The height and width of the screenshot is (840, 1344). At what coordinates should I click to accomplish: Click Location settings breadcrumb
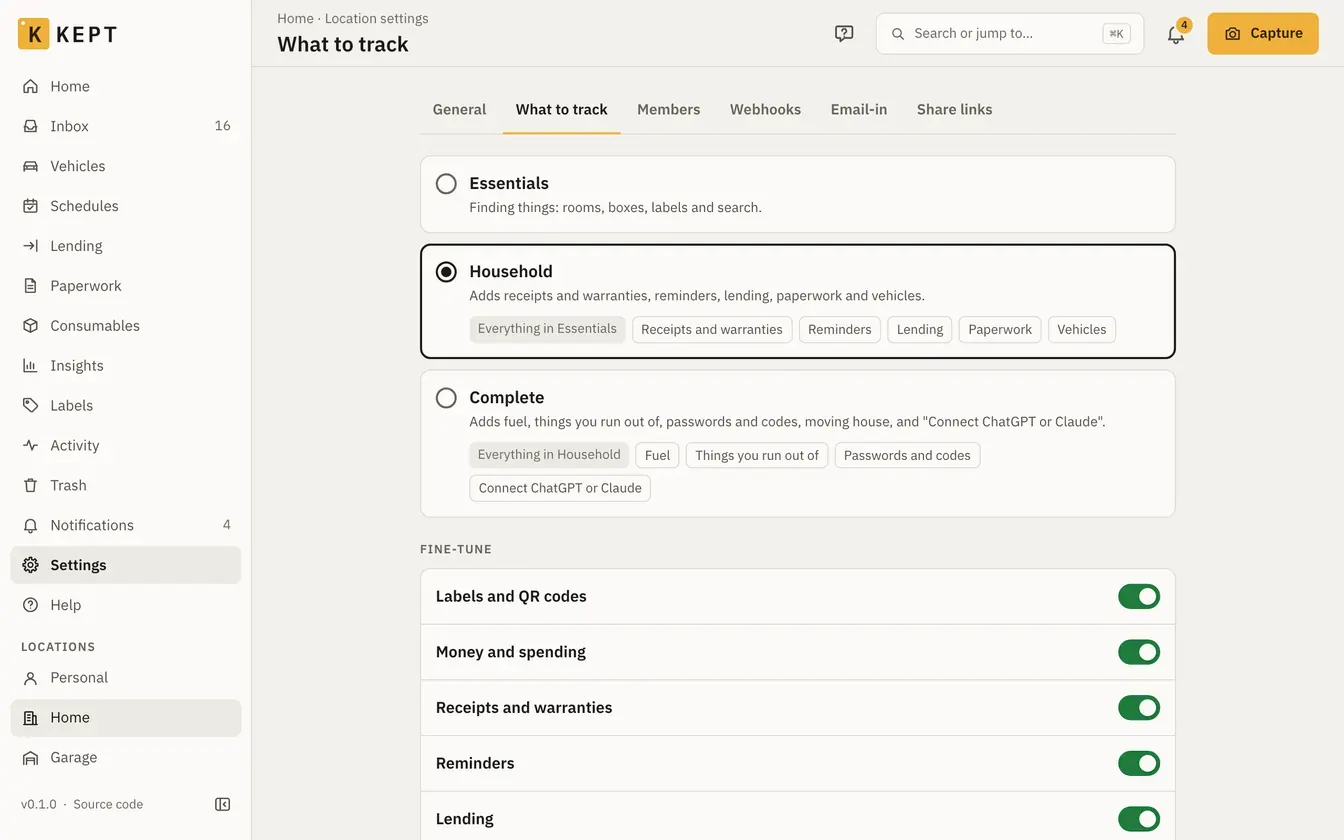tap(376, 18)
